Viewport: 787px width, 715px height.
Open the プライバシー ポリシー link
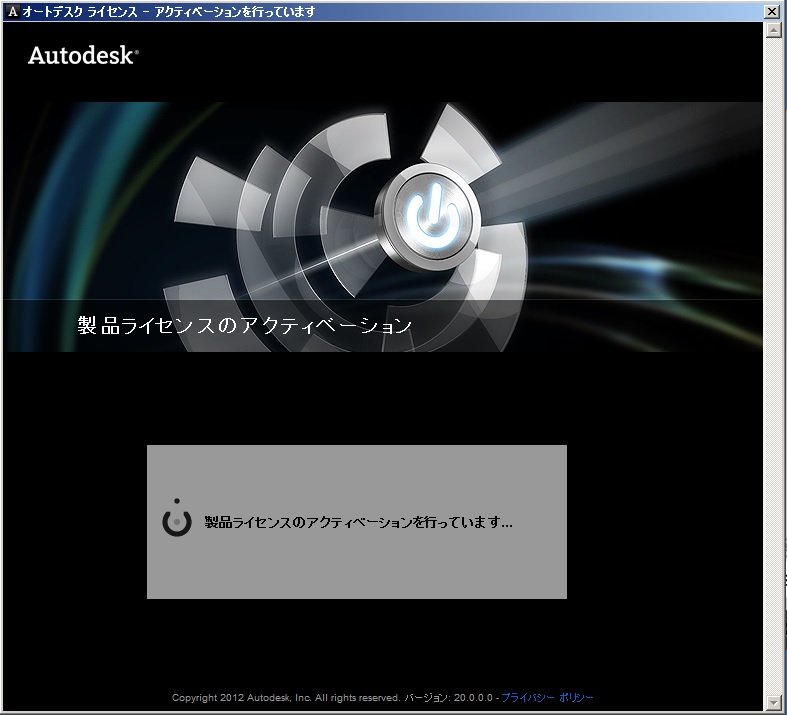(x=547, y=697)
